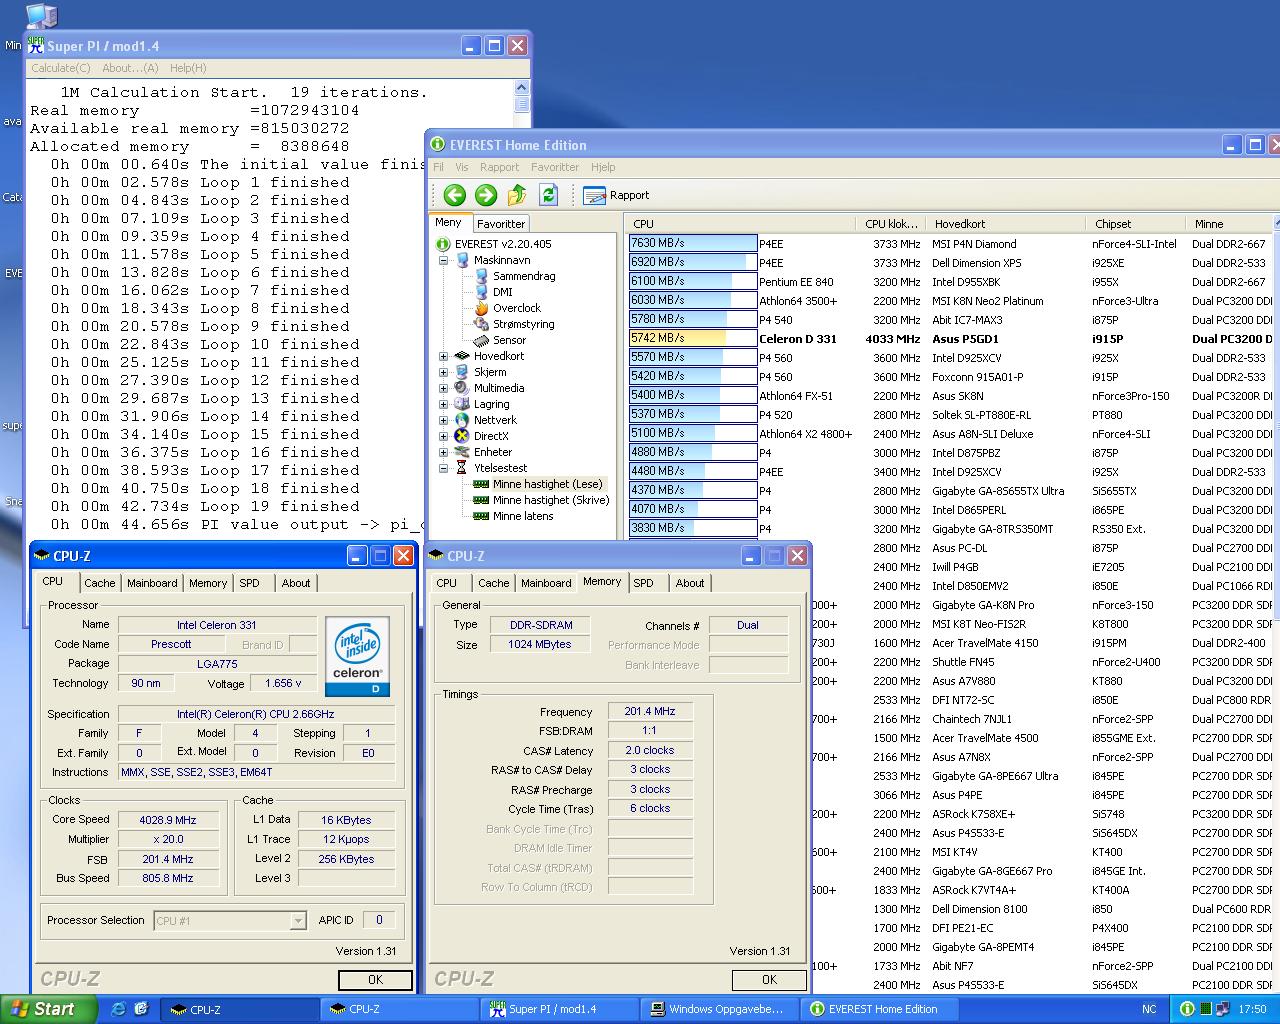
Task: Select the 7630 MB/s P4EE result bar
Action: 692,244
